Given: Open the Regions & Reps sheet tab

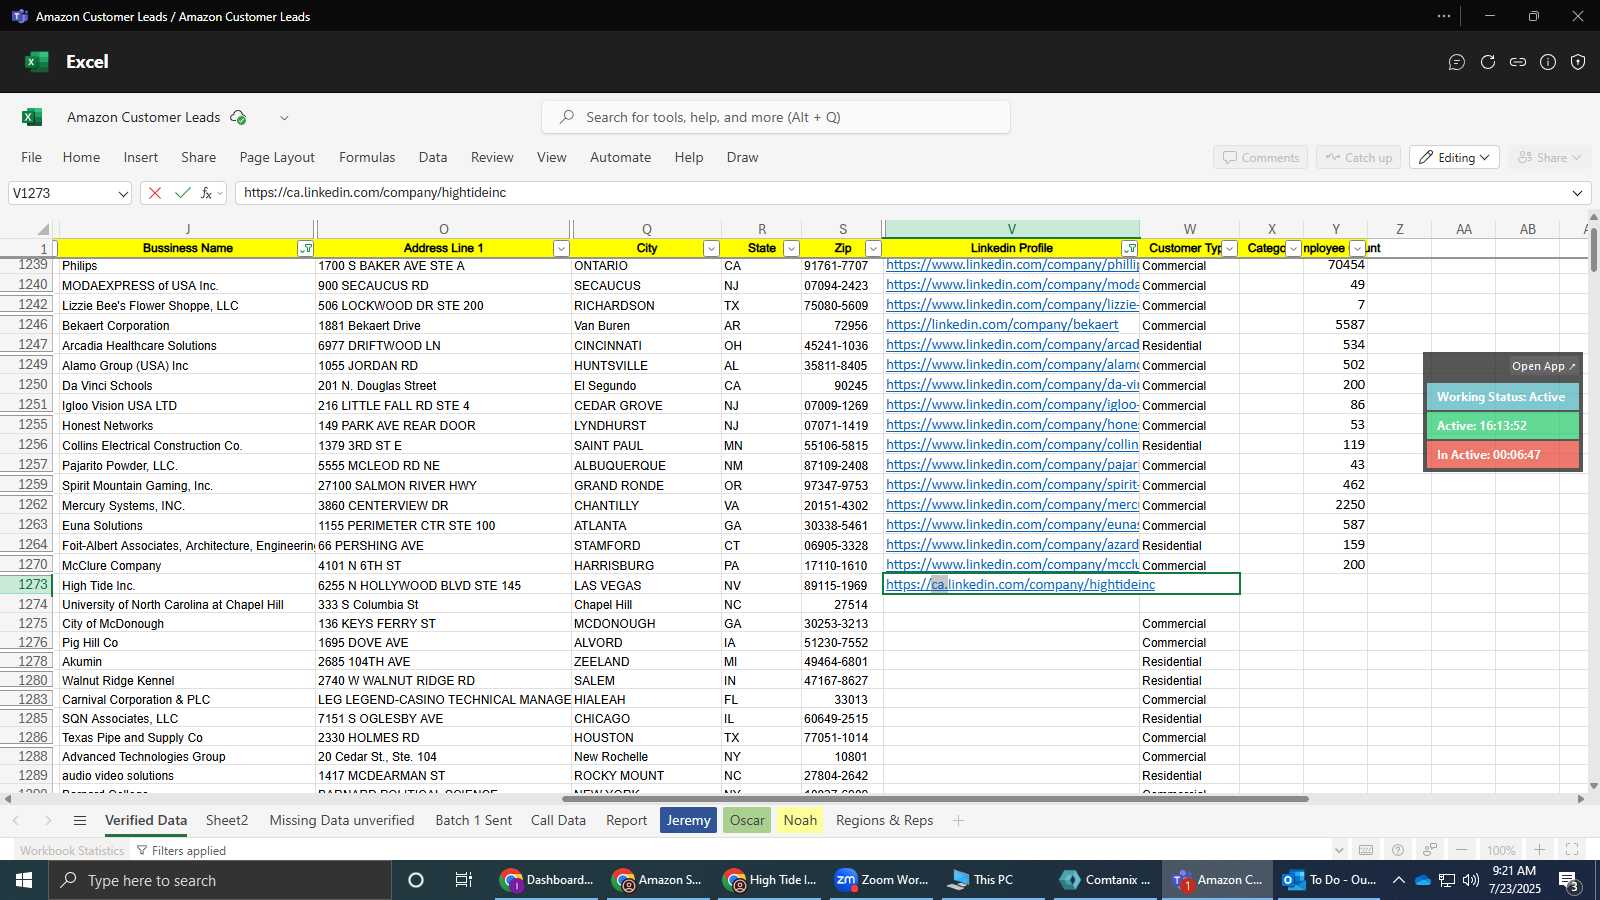Looking at the screenshot, I should coord(885,821).
